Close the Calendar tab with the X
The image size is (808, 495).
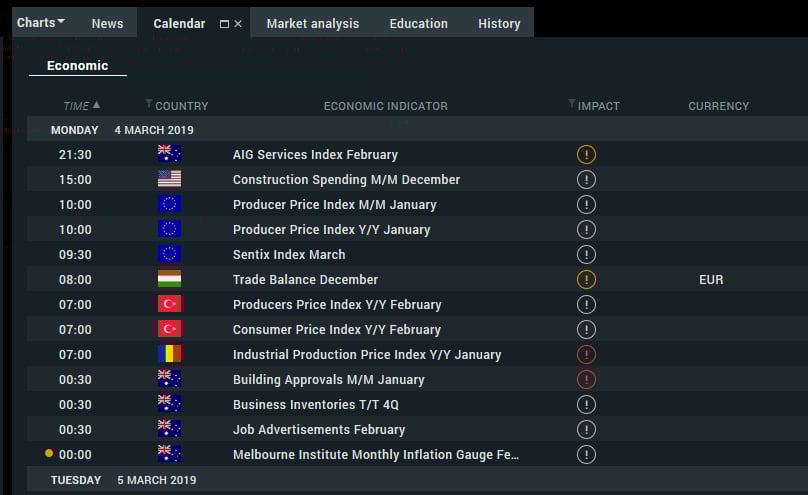238,24
